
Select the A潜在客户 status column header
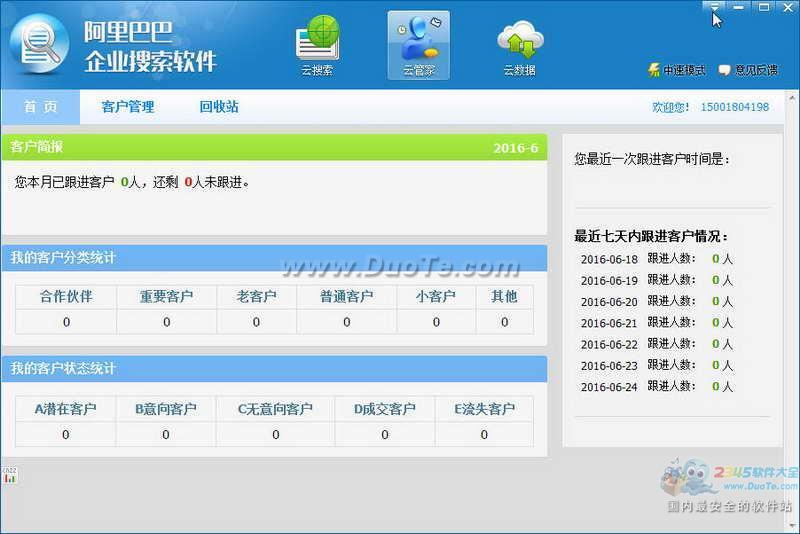click(66, 409)
